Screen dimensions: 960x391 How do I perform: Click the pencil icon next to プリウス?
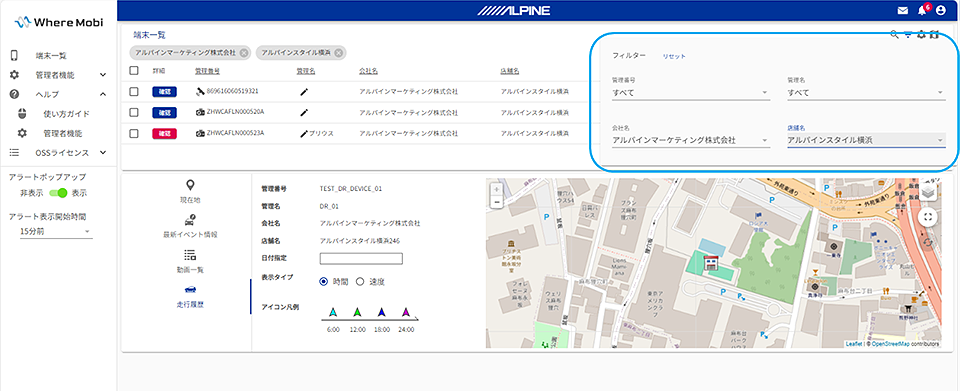pyautogui.click(x=304, y=133)
